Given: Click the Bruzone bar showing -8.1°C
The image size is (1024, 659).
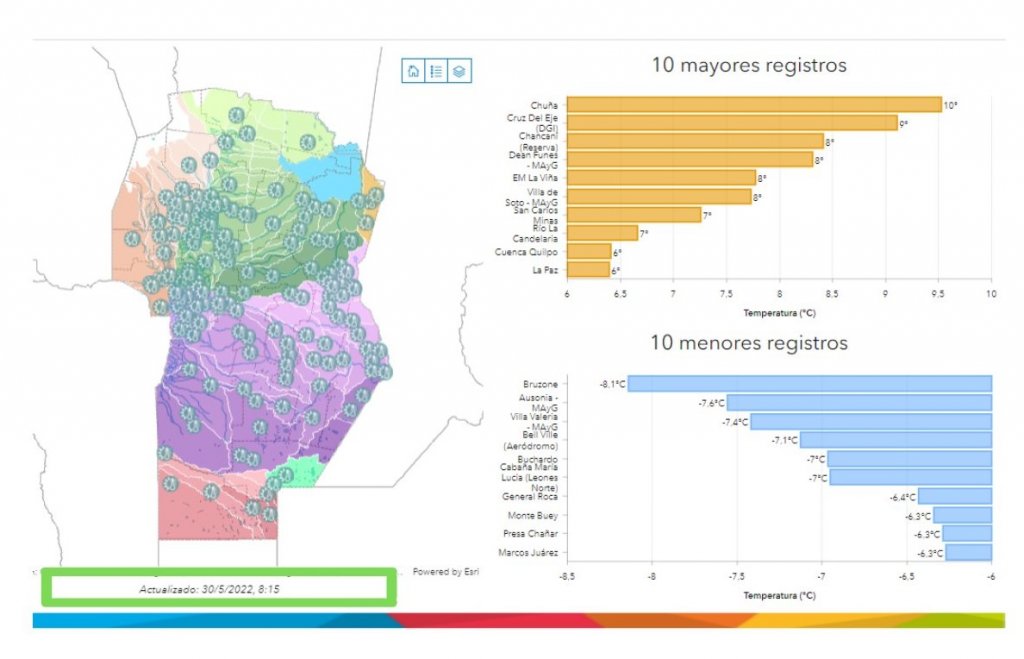Looking at the screenshot, I should click(x=809, y=384).
